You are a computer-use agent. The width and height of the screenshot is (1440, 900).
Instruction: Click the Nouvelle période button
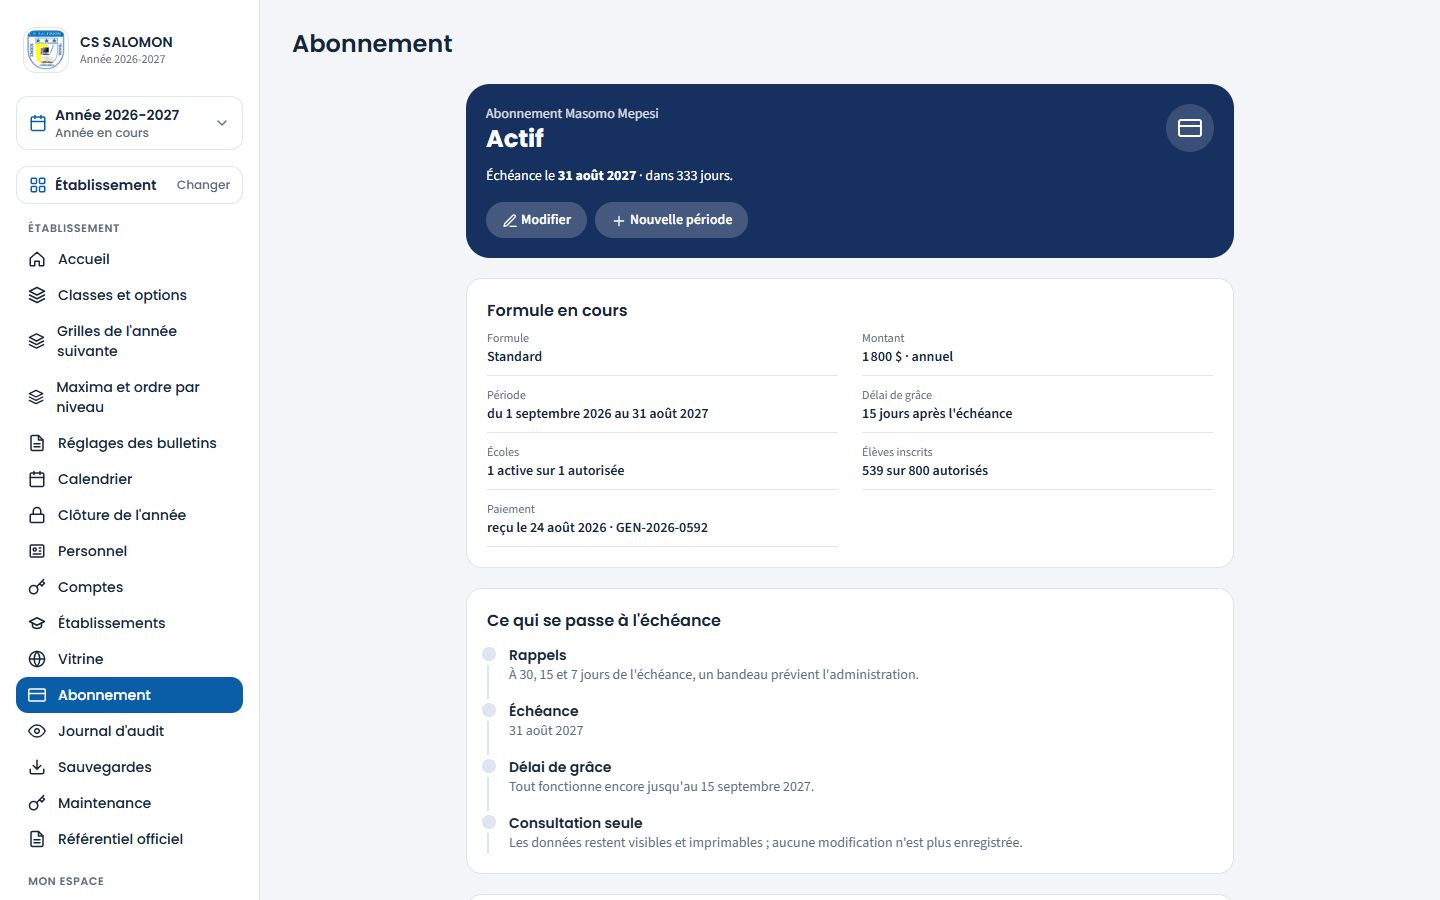click(x=671, y=220)
